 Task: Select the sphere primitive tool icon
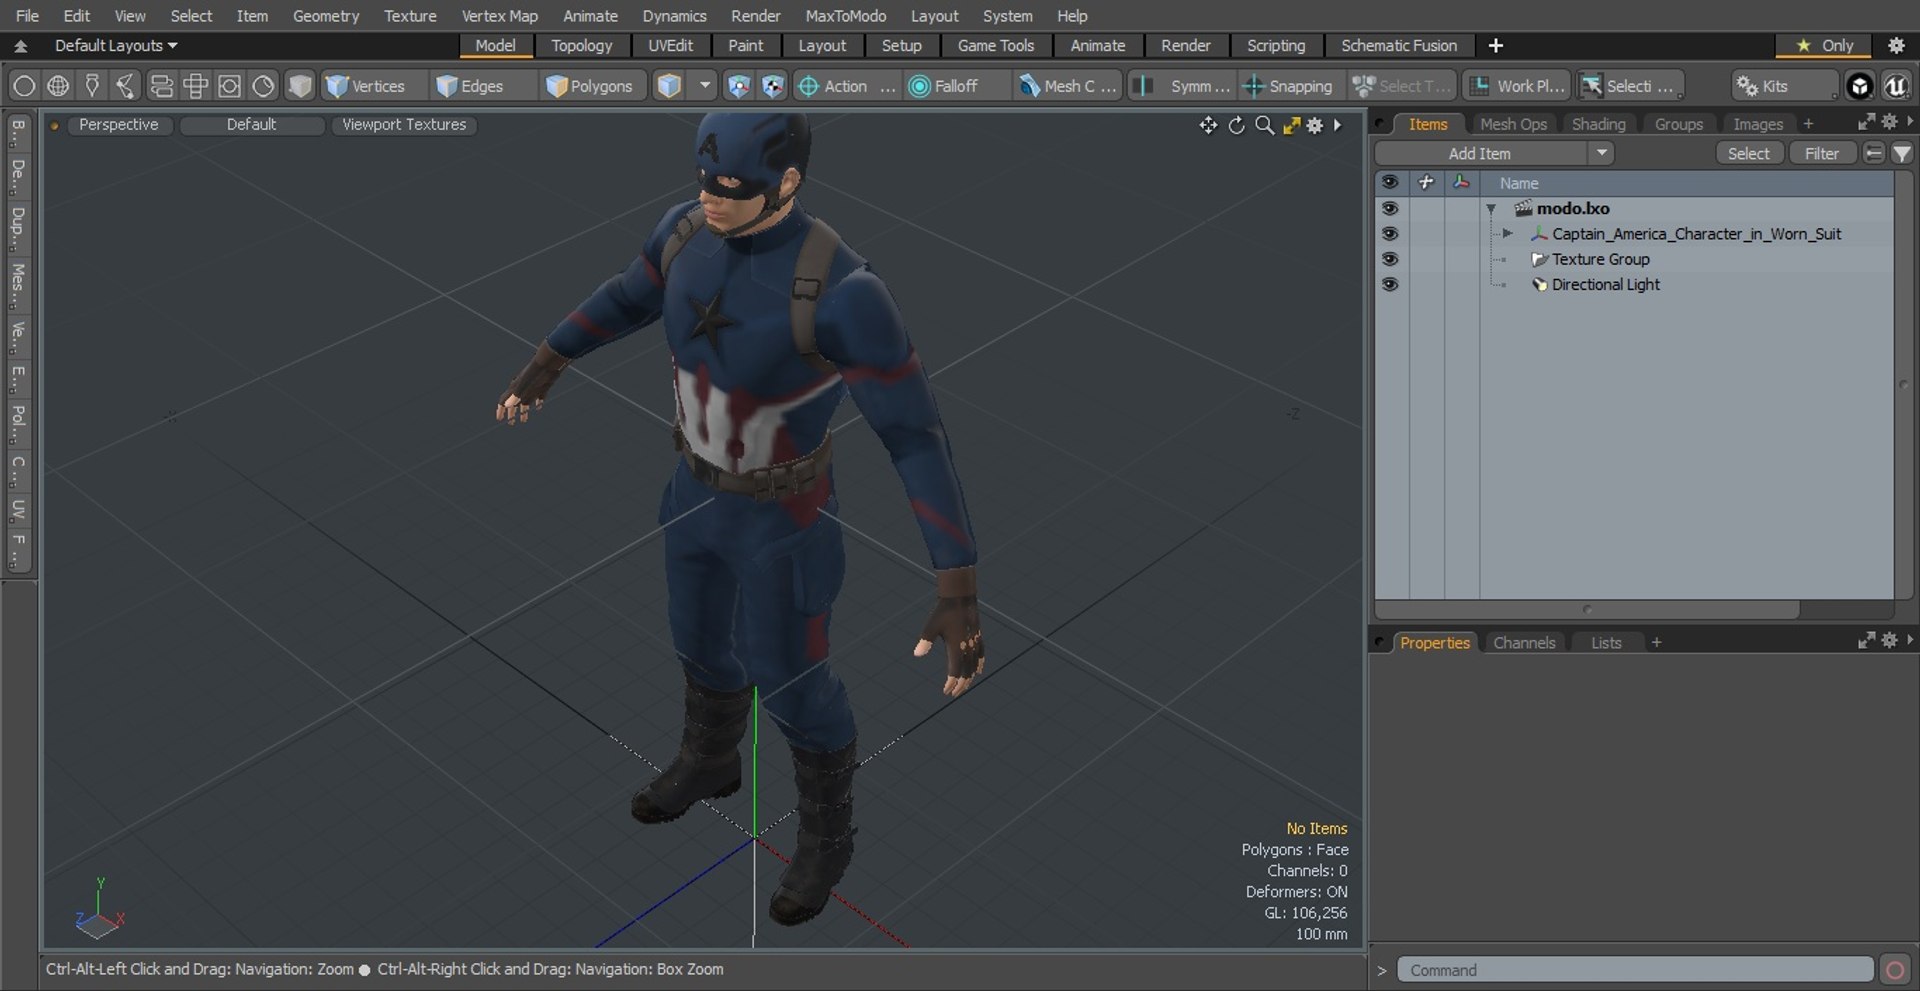click(24, 86)
